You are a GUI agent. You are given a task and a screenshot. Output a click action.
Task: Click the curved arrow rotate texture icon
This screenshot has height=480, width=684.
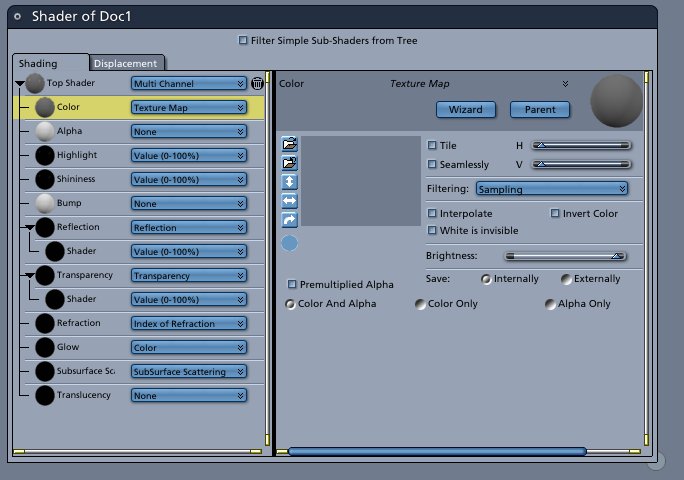(x=290, y=219)
